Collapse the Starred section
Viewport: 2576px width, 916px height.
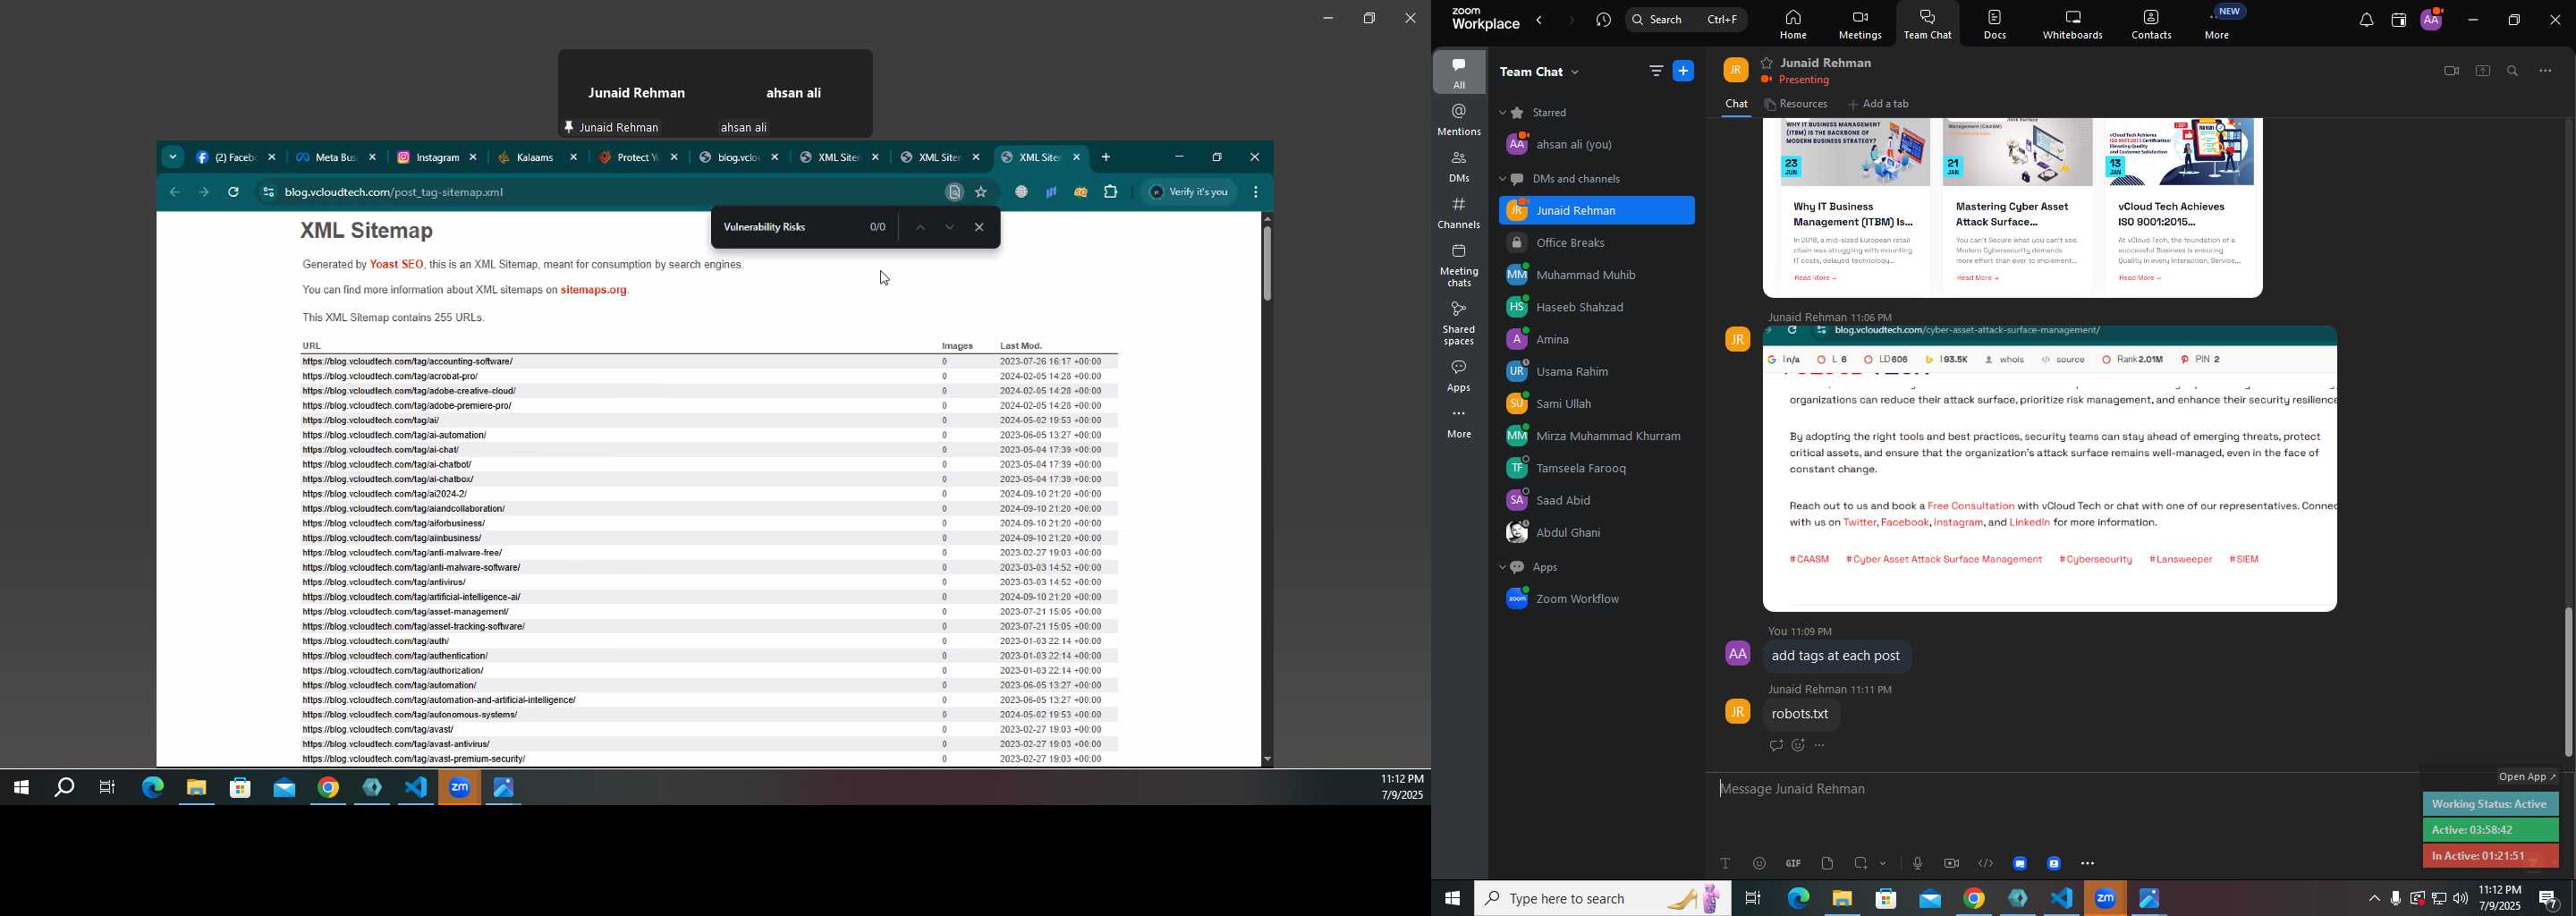[x=1502, y=113]
